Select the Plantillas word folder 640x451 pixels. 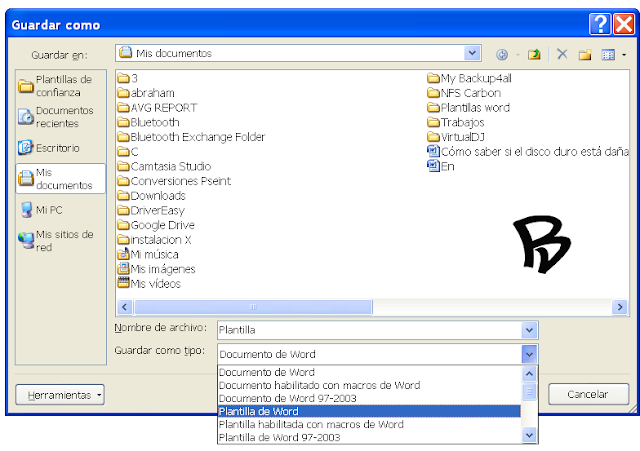469,108
